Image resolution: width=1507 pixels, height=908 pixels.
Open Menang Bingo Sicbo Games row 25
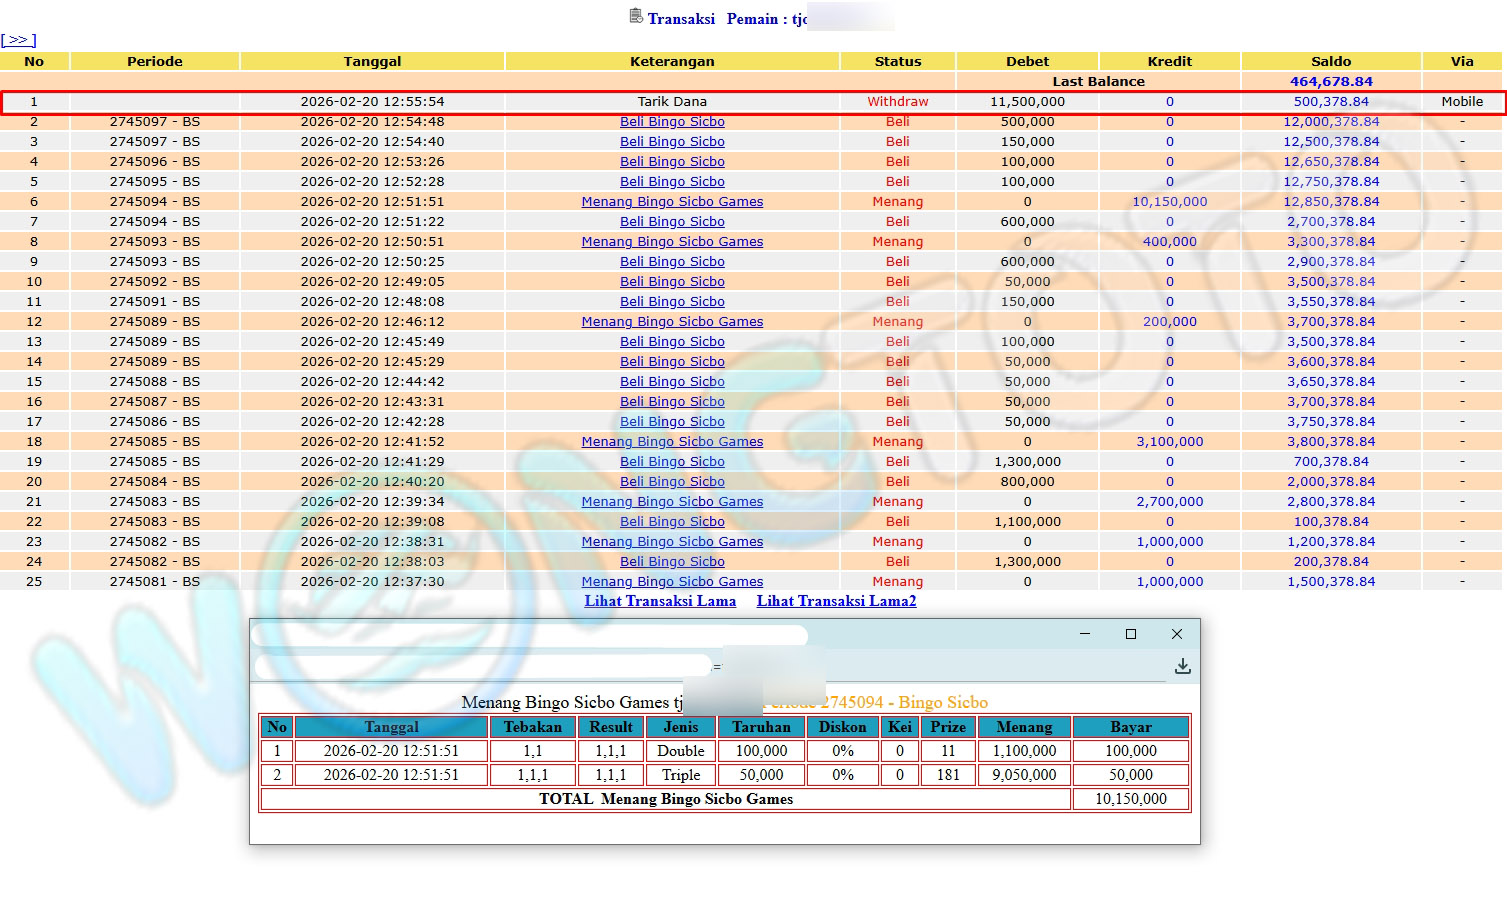[672, 582]
